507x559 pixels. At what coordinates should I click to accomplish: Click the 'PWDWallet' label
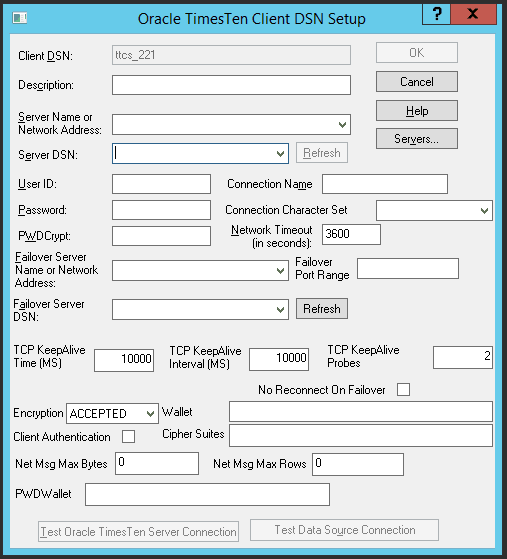click(43, 494)
